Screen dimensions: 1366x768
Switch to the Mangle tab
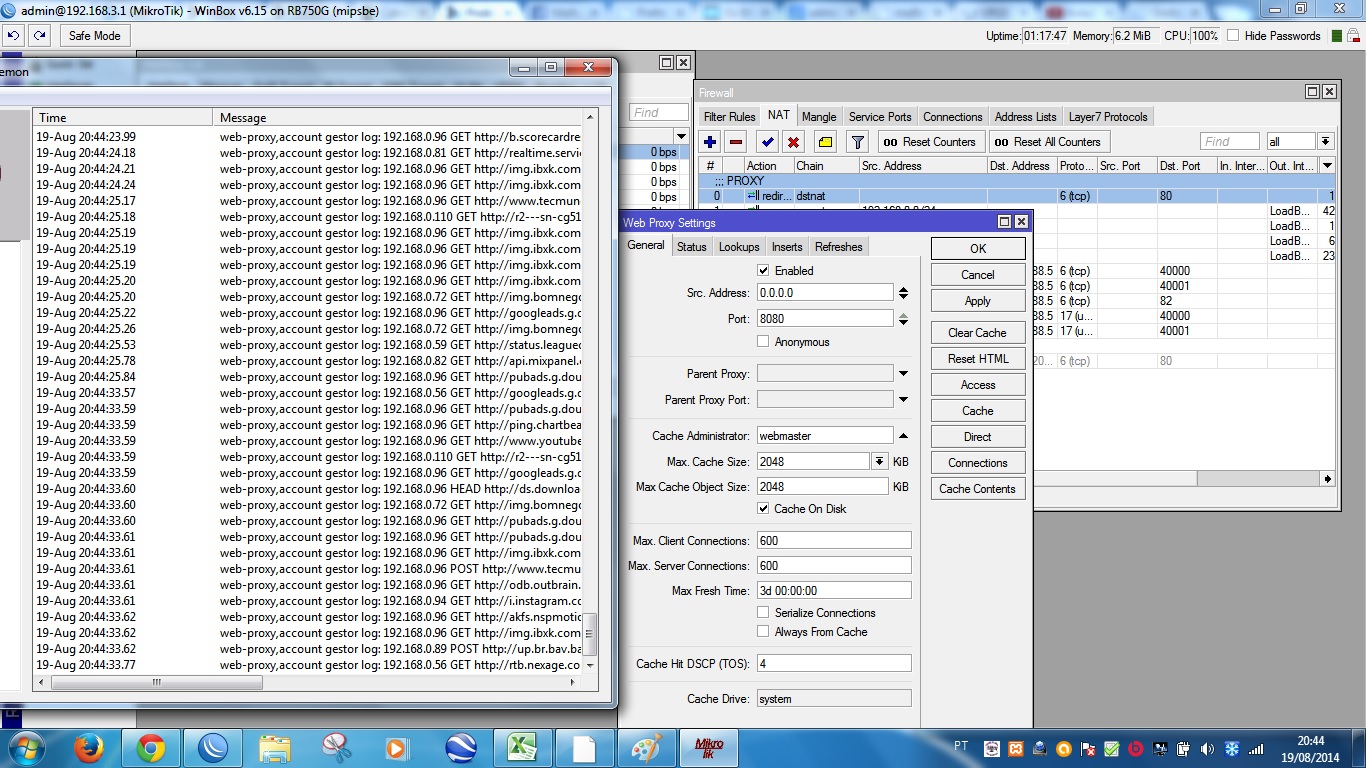click(819, 117)
